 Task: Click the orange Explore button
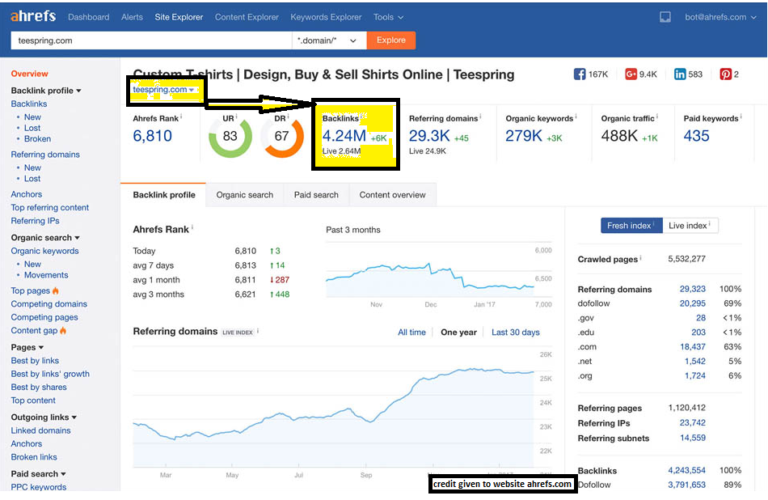click(x=391, y=40)
